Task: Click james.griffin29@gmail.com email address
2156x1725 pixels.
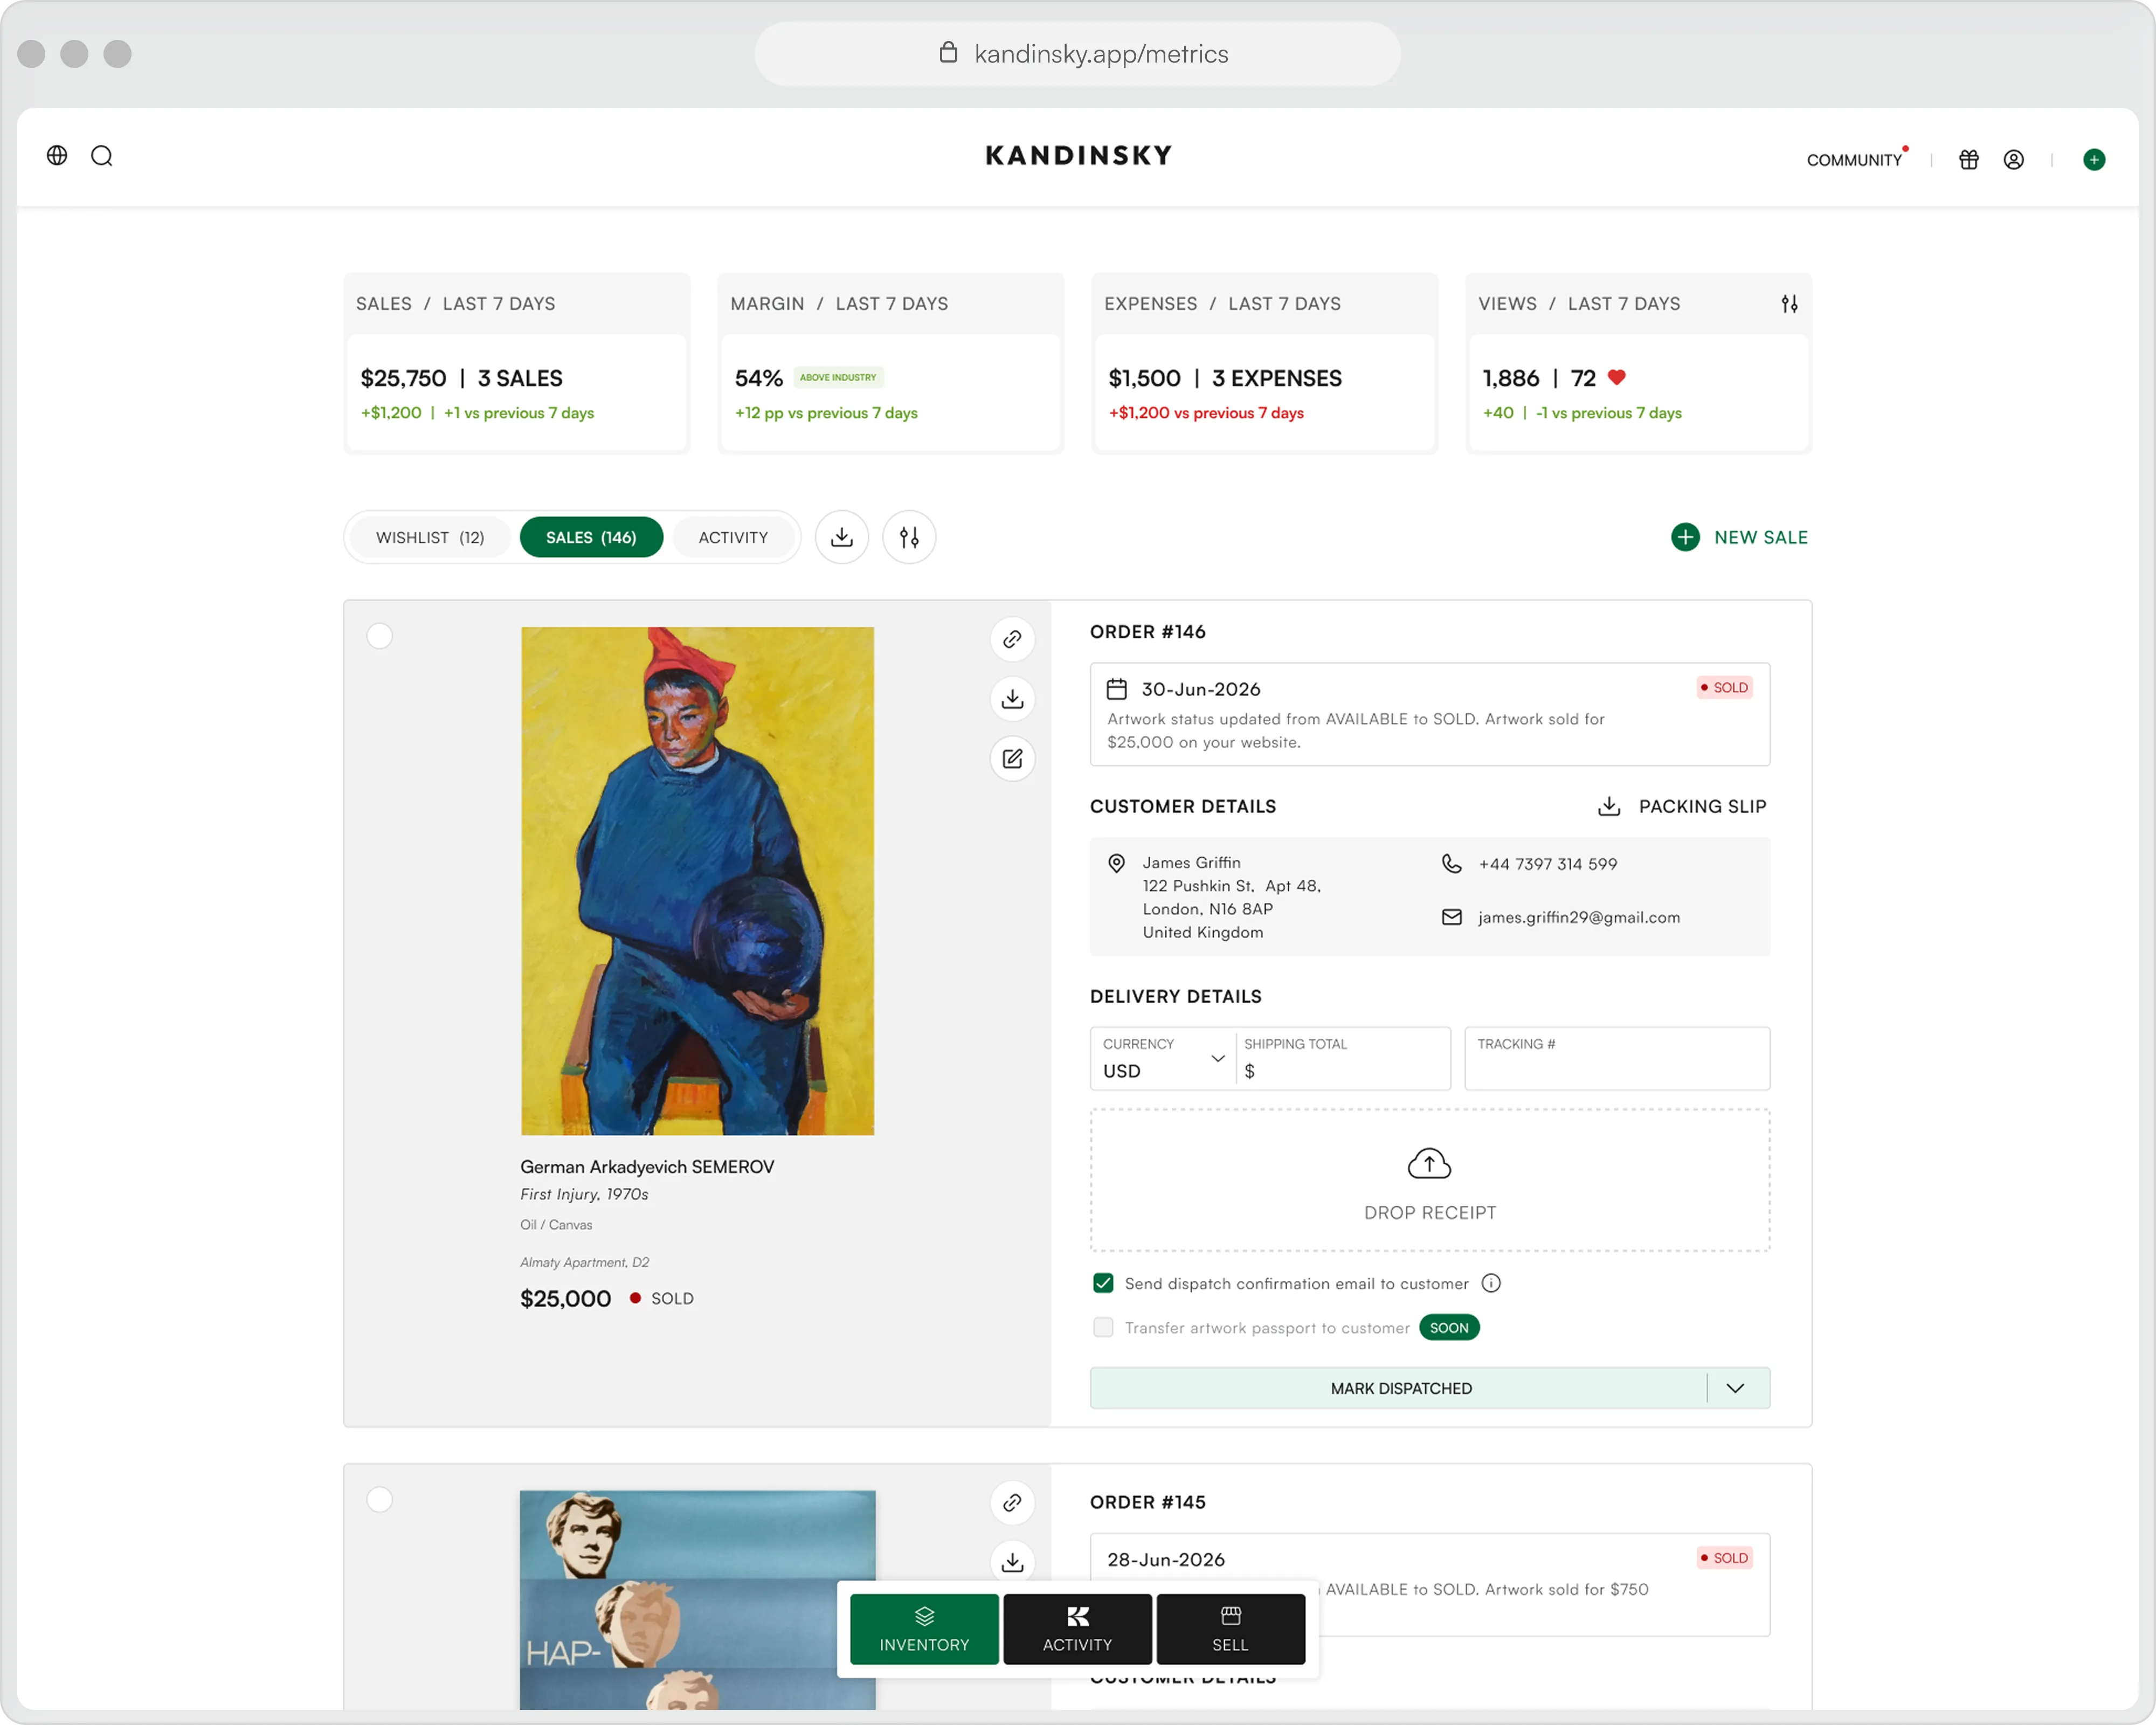Action: 1579,917
